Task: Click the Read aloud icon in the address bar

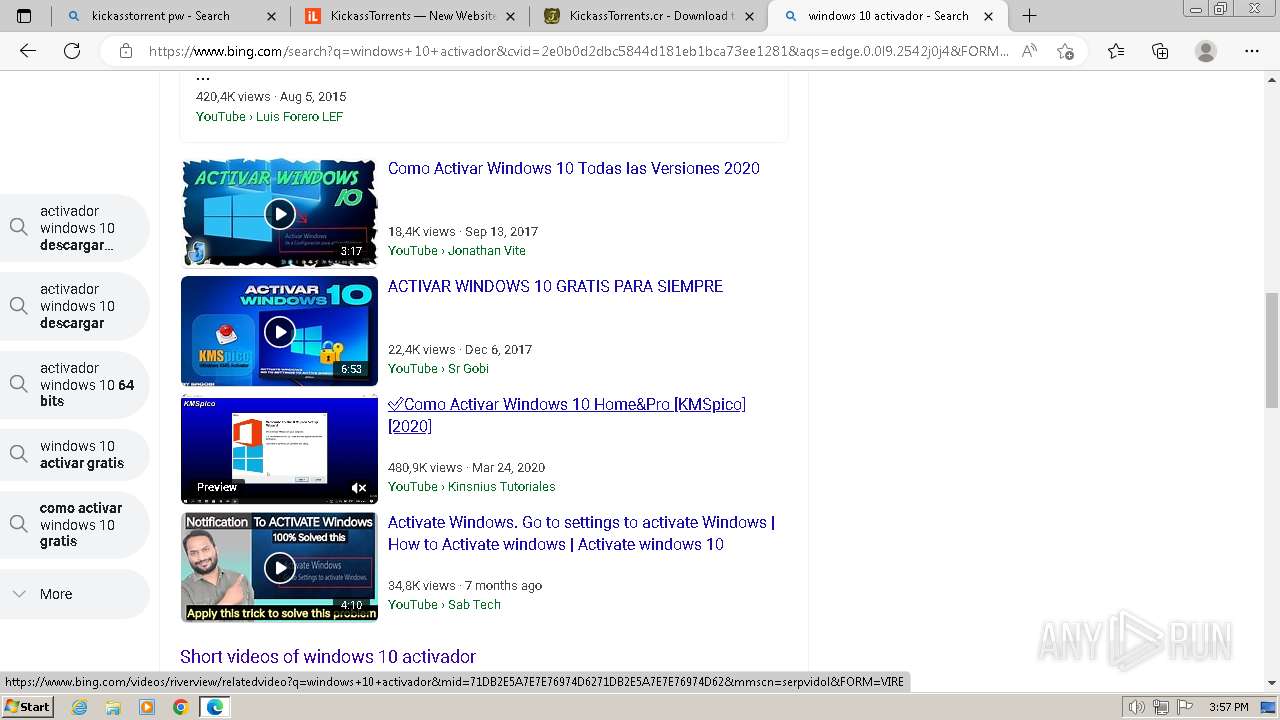Action: point(1029,51)
